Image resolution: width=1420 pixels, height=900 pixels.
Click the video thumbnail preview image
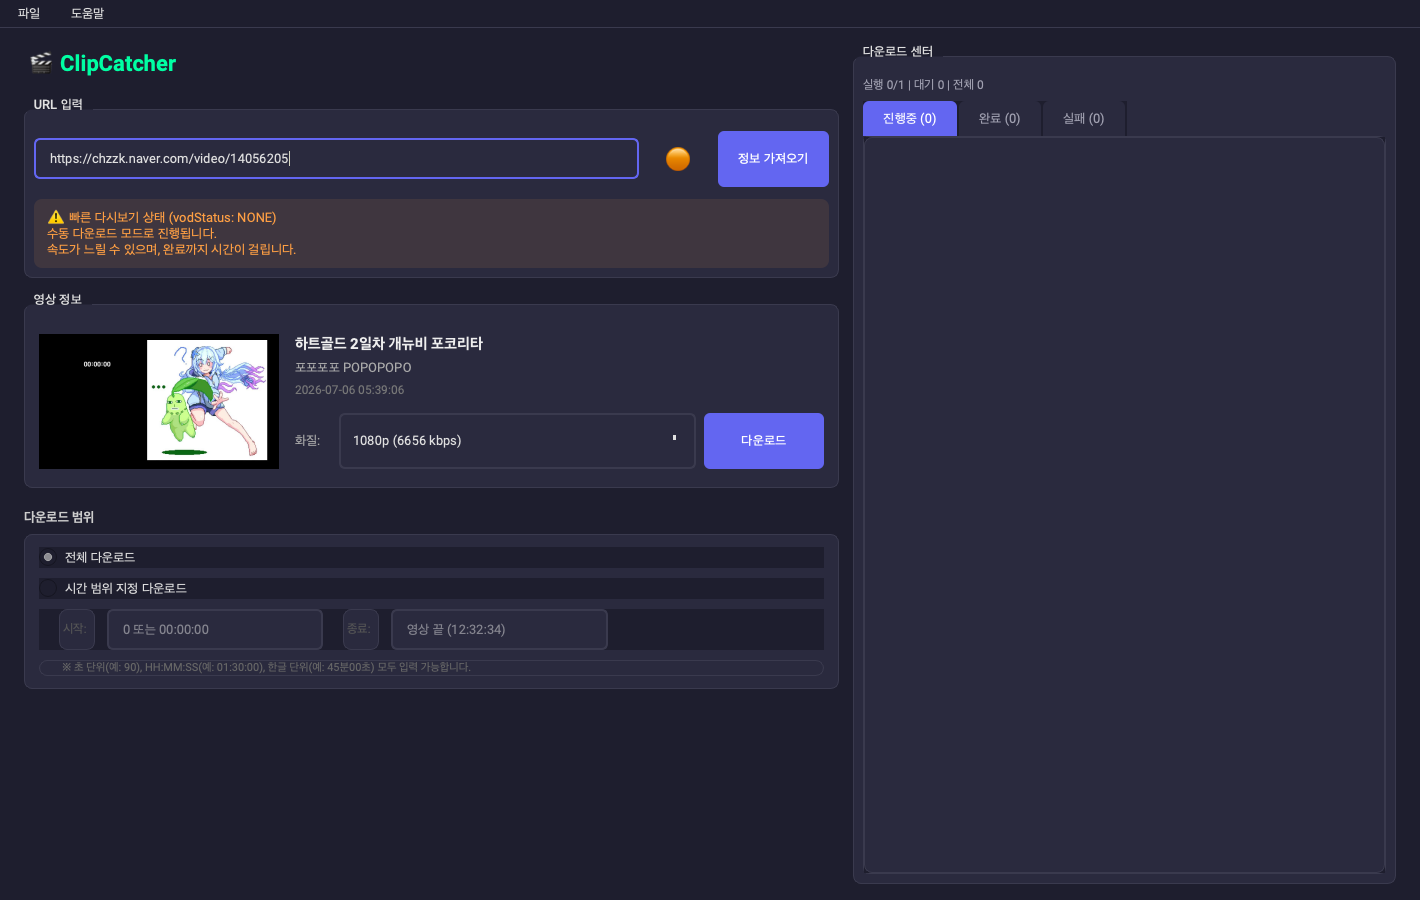click(x=159, y=401)
